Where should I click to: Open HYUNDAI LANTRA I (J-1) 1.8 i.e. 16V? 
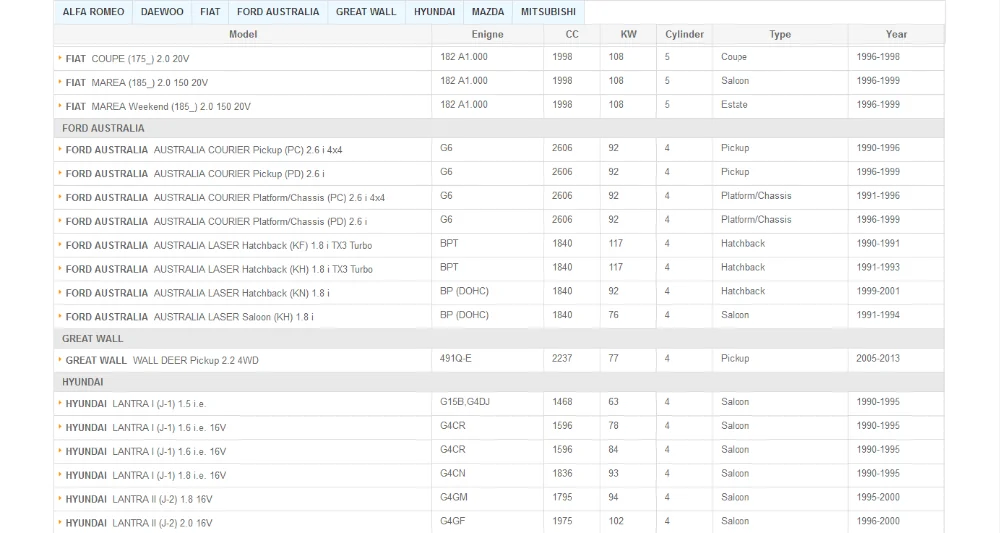[x=145, y=476]
